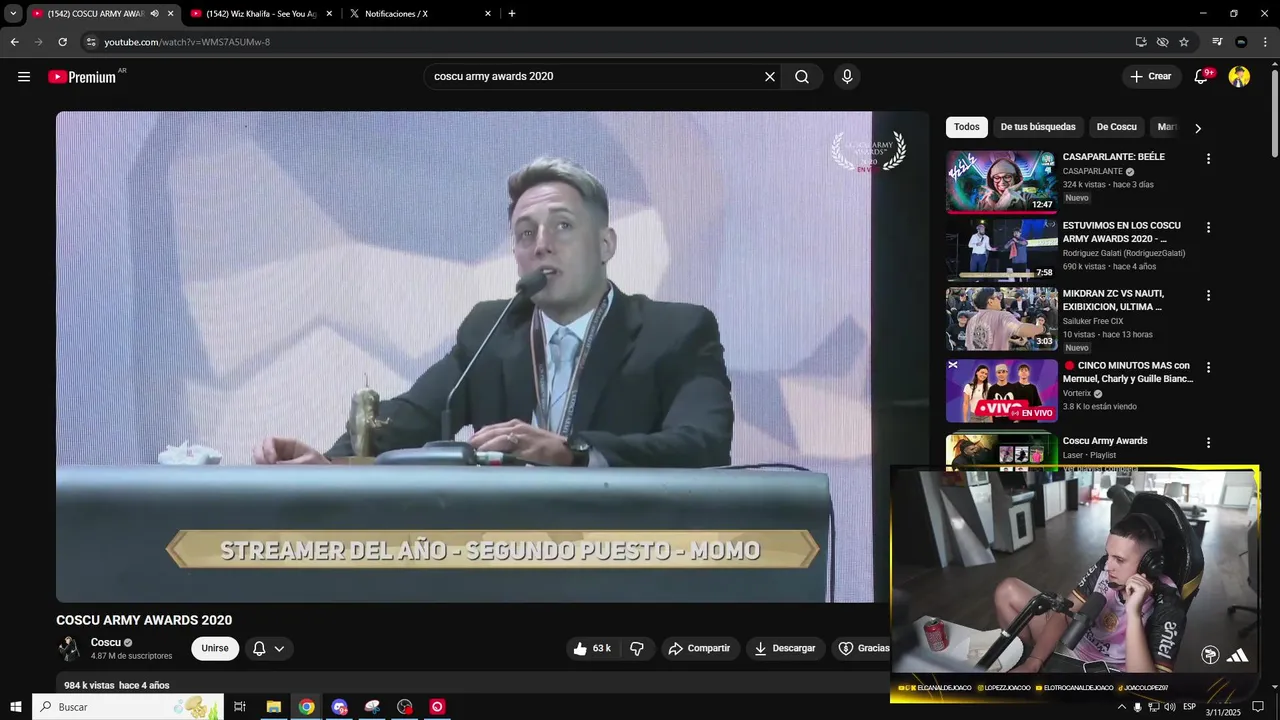Viewport: 1280px width, 720px height.
Task: Click the Descargar download button
Action: [x=785, y=648]
